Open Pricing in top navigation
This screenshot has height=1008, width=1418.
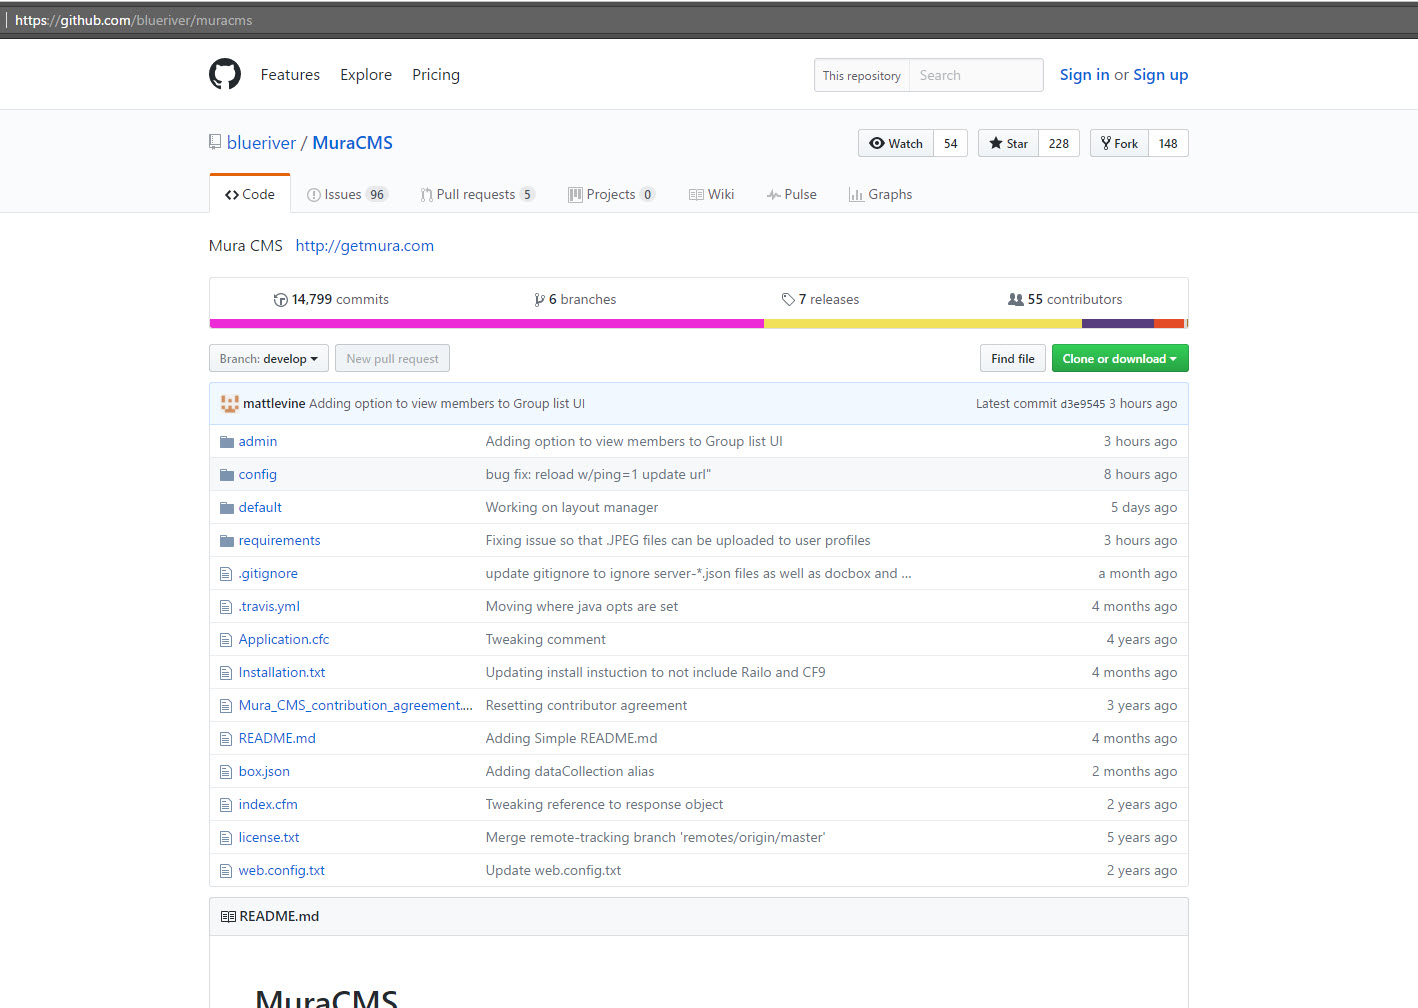436,74
